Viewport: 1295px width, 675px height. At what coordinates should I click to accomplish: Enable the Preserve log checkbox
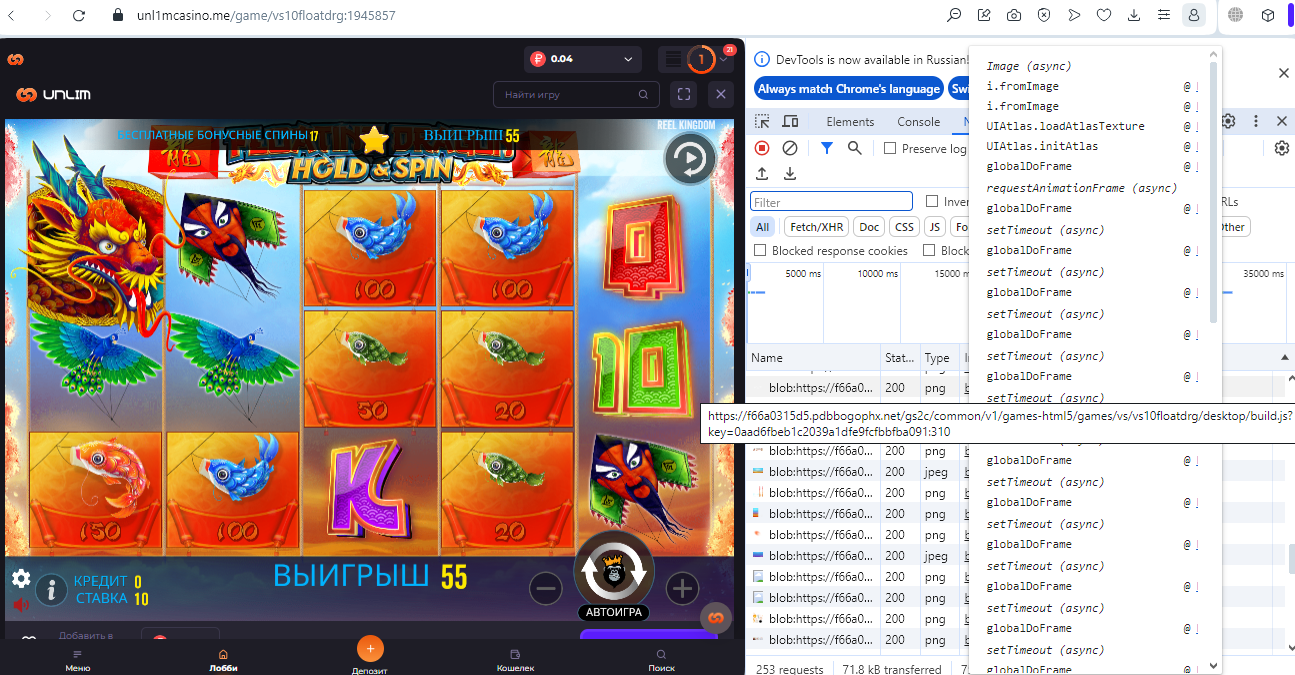click(x=890, y=148)
